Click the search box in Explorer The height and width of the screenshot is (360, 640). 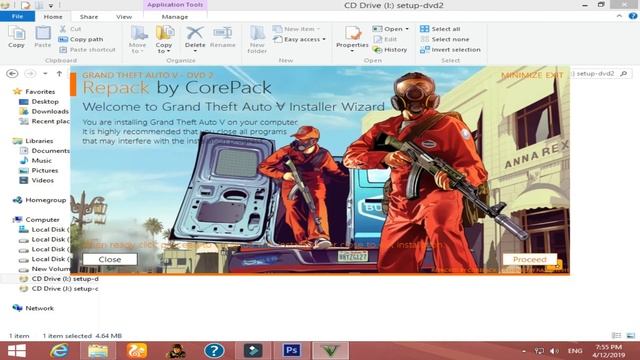(x=600, y=73)
